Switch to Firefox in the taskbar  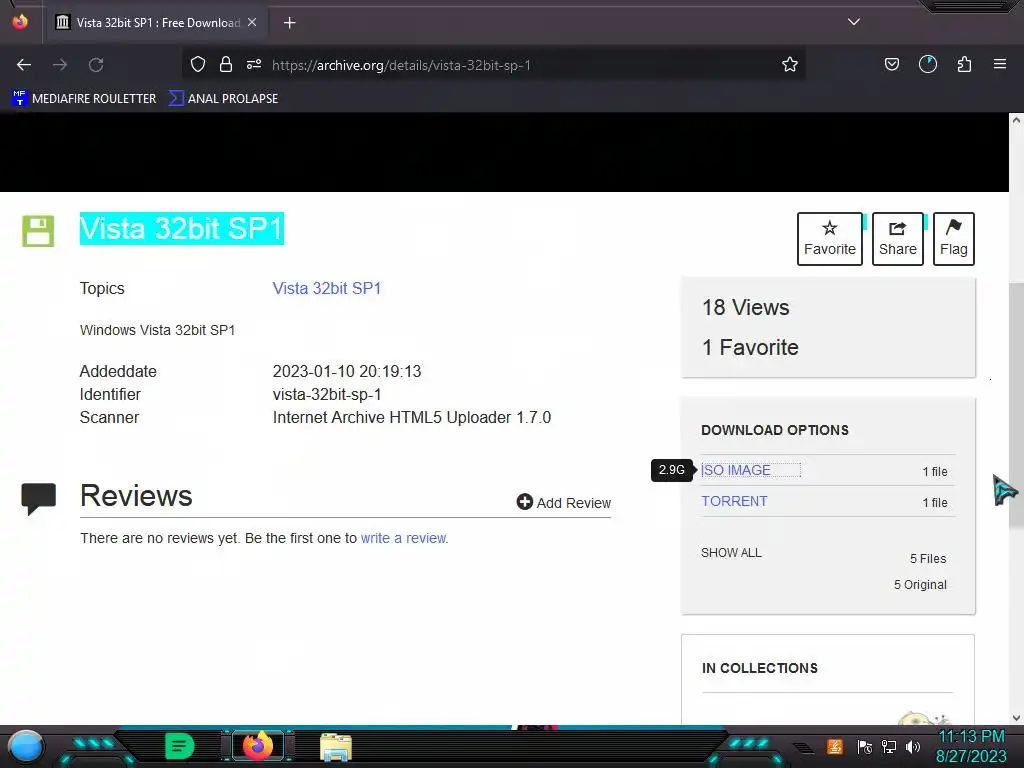(257, 746)
